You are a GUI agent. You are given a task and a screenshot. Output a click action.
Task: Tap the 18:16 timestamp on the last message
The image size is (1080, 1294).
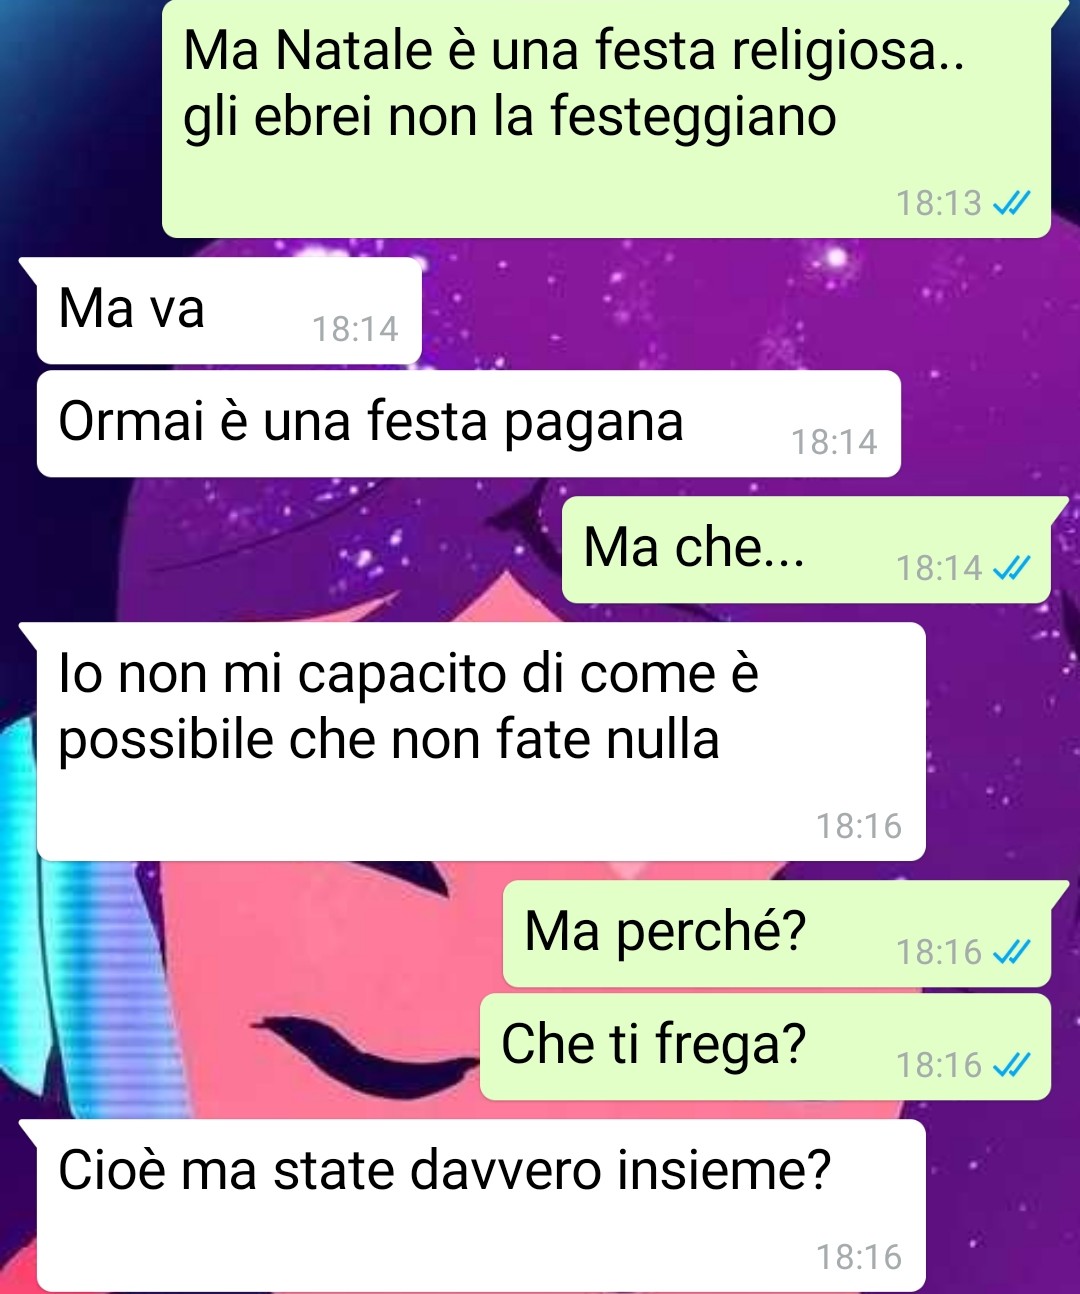pos(859,1257)
